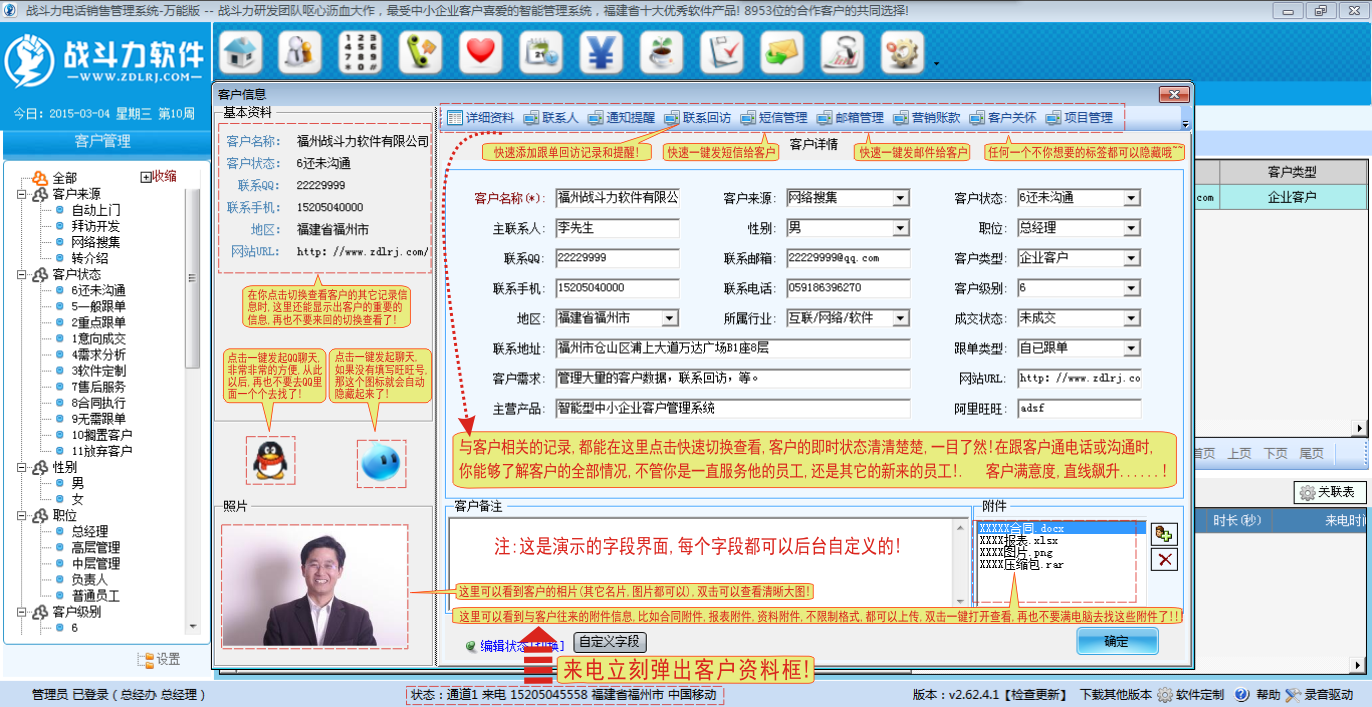Switch to the 邮箱管理 tab
This screenshot has height=707, width=1372.
click(850, 118)
